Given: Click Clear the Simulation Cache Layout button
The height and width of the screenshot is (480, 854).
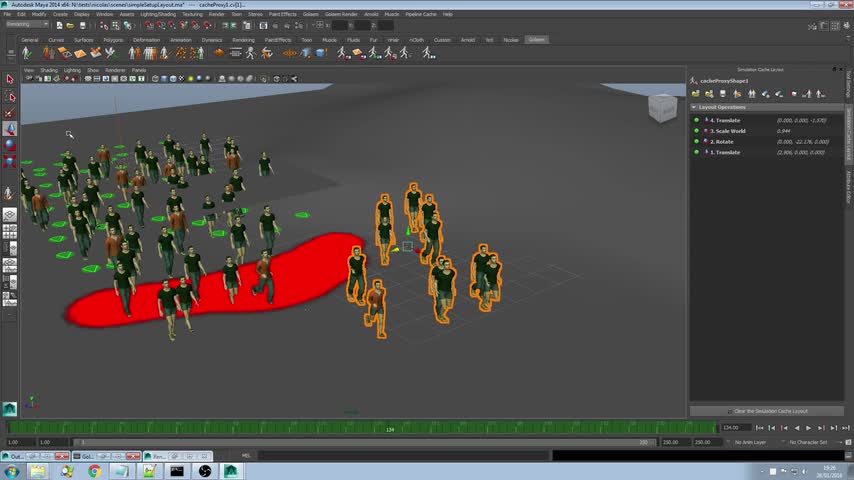Looking at the screenshot, I should pos(766,411).
